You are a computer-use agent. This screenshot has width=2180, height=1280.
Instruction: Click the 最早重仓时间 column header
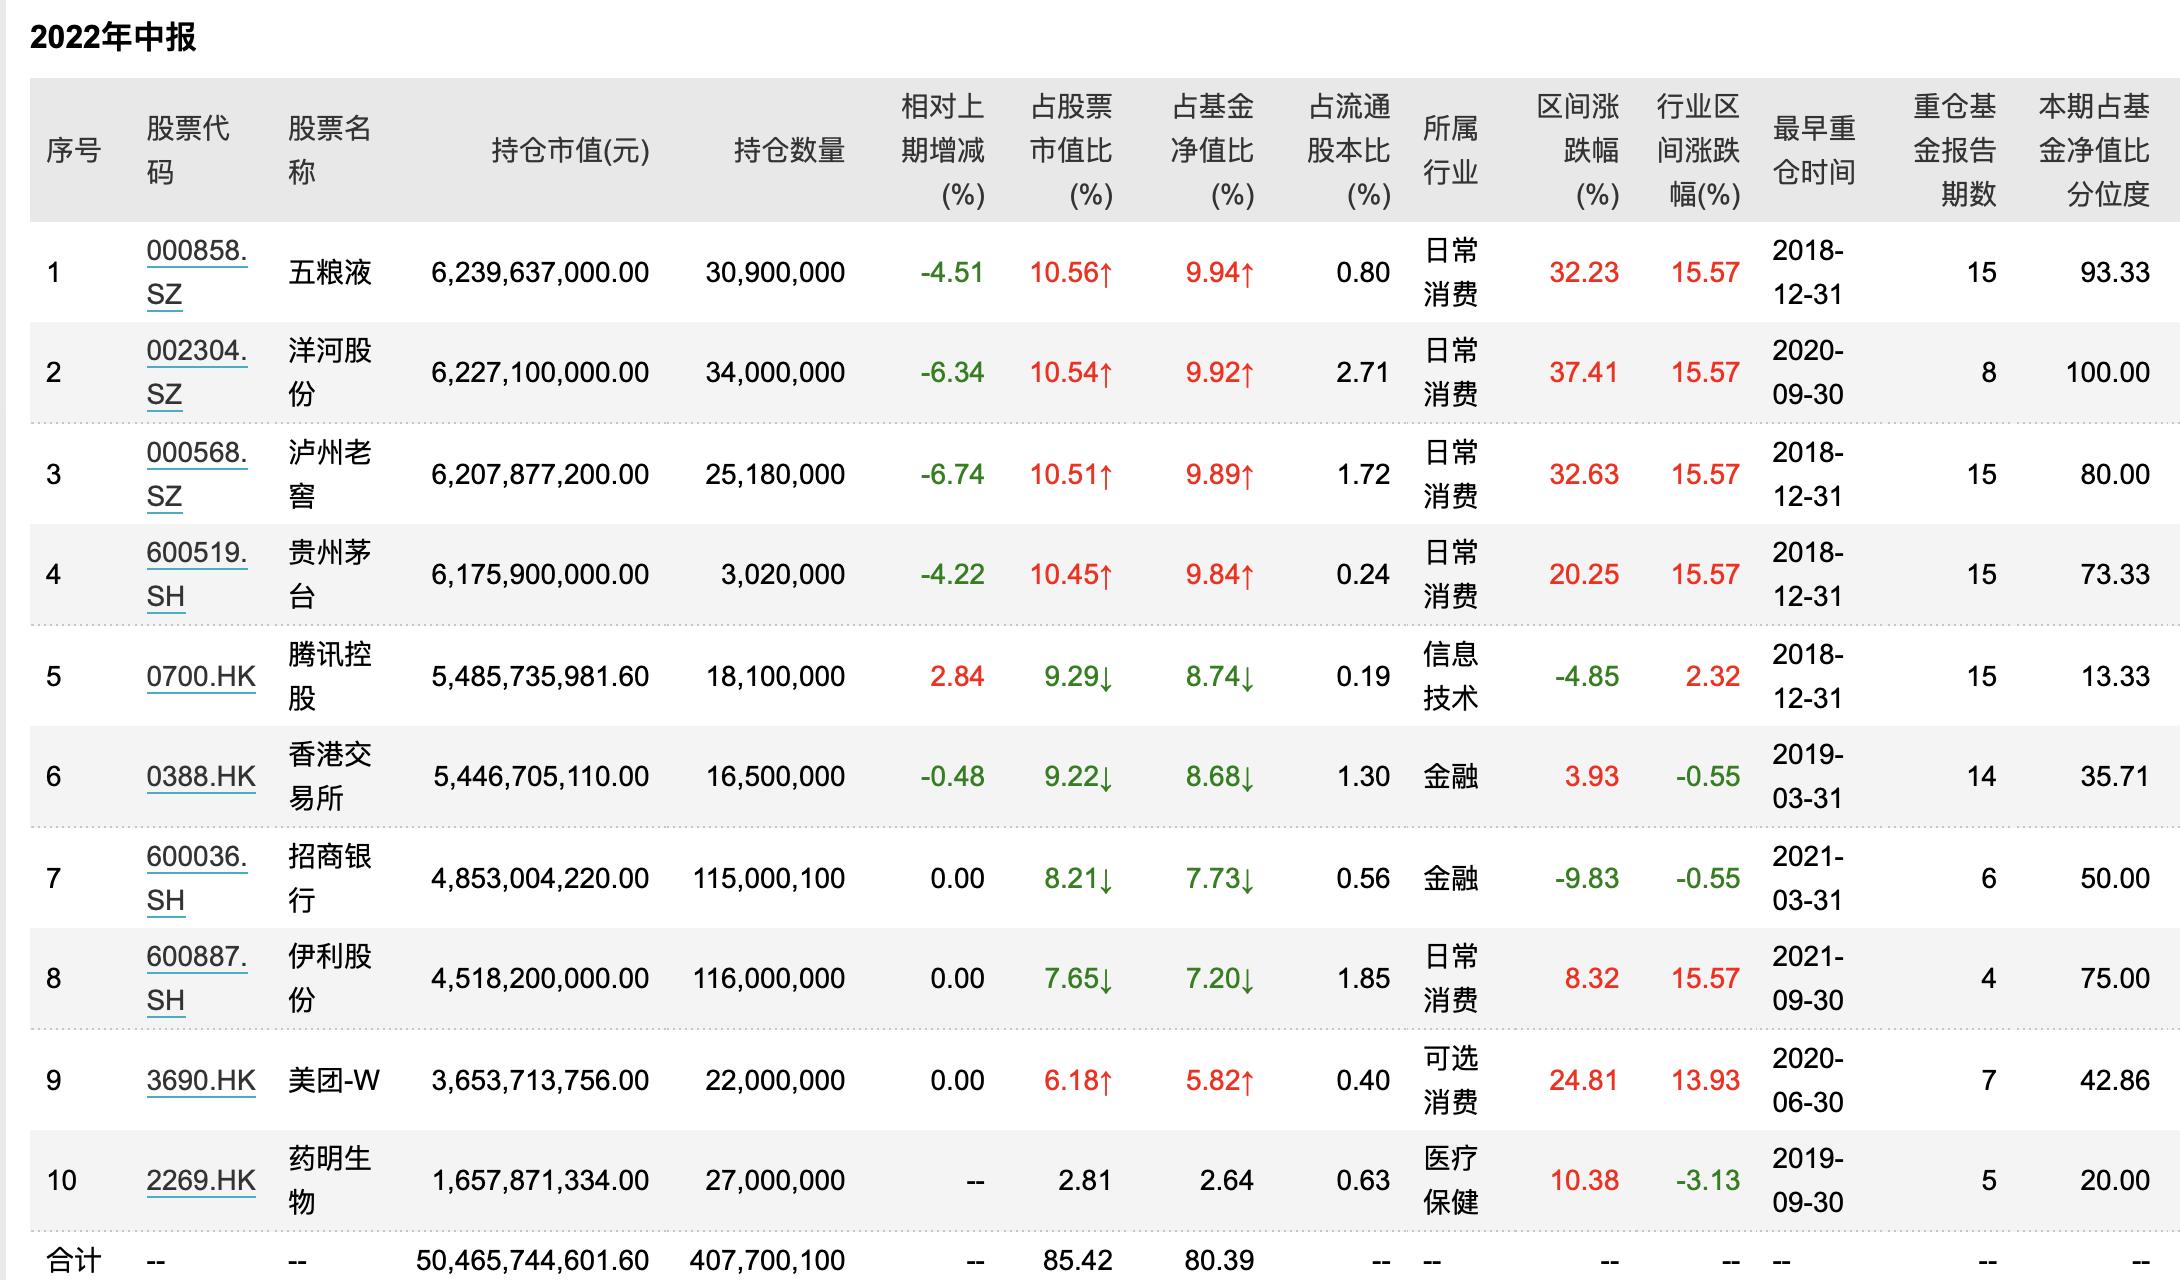[x=1814, y=150]
